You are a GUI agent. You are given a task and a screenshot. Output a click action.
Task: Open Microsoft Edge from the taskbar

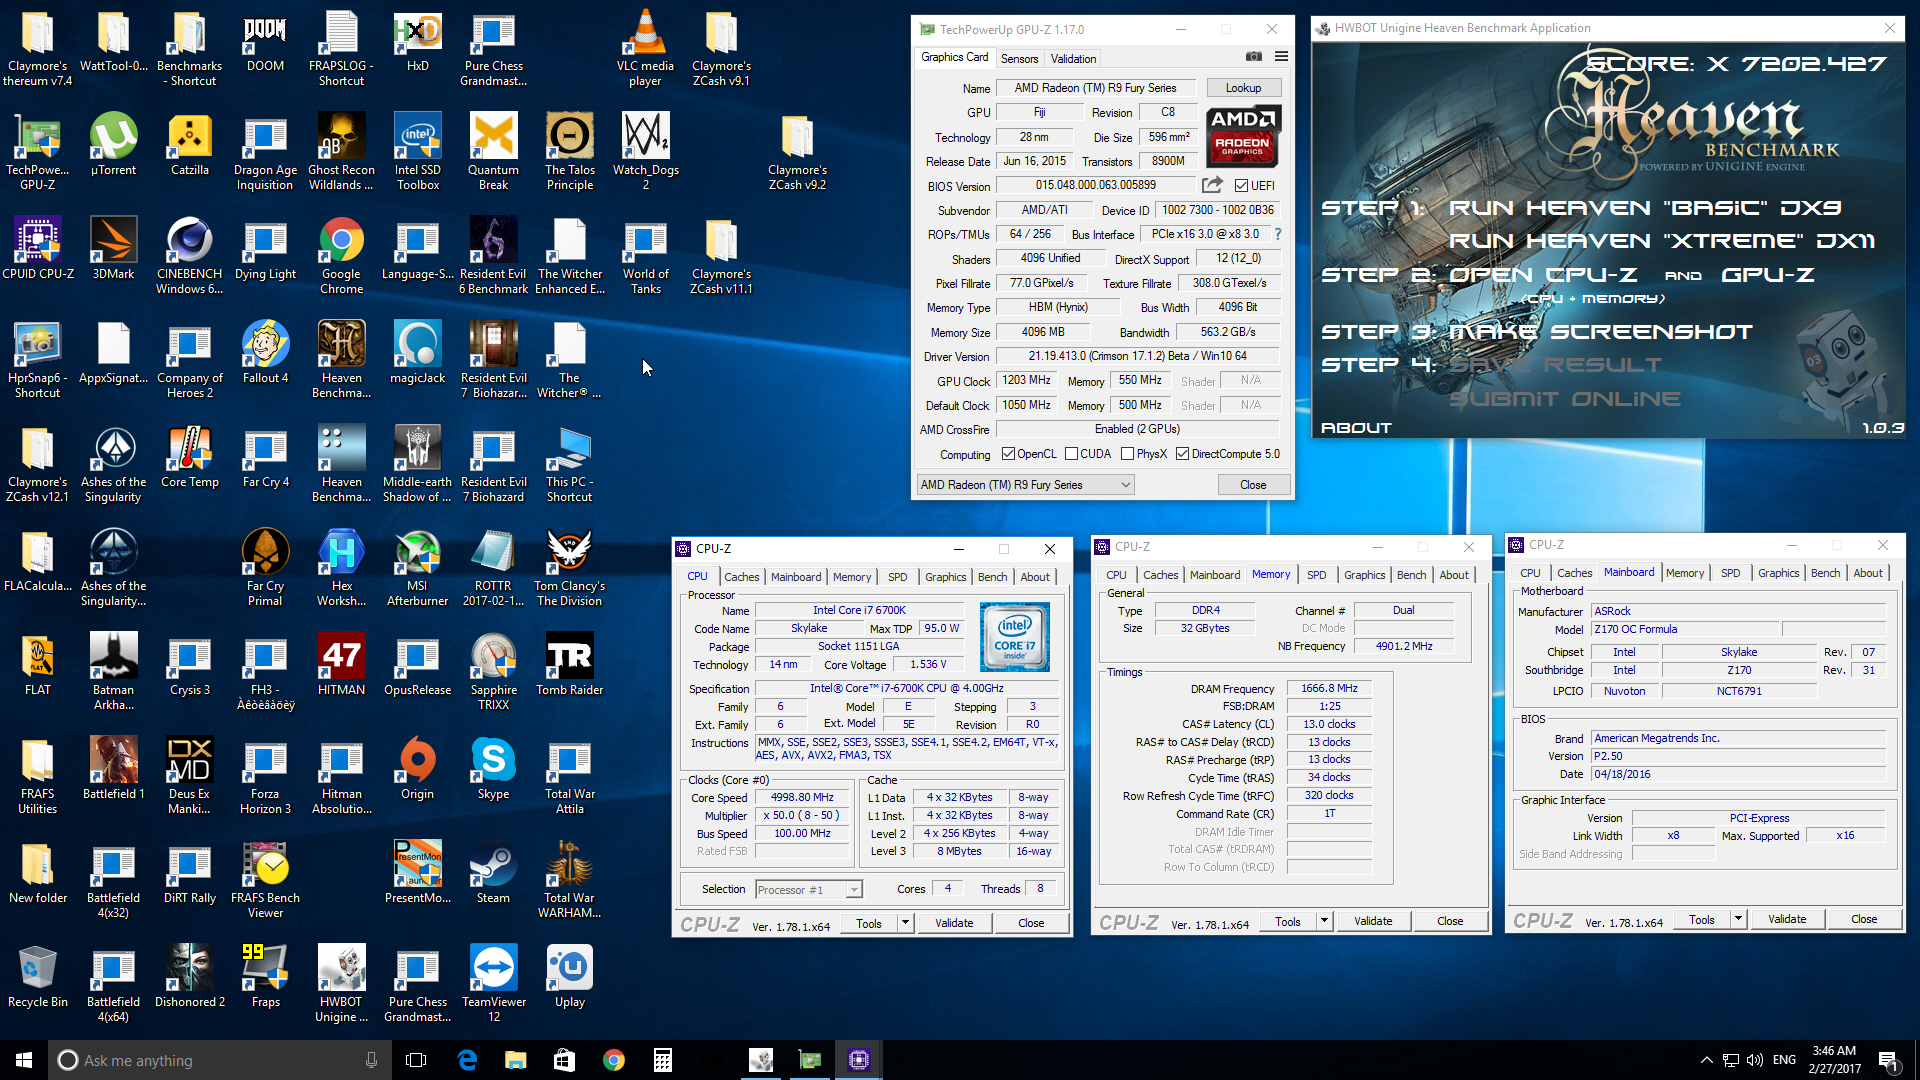click(x=467, y=1060)
